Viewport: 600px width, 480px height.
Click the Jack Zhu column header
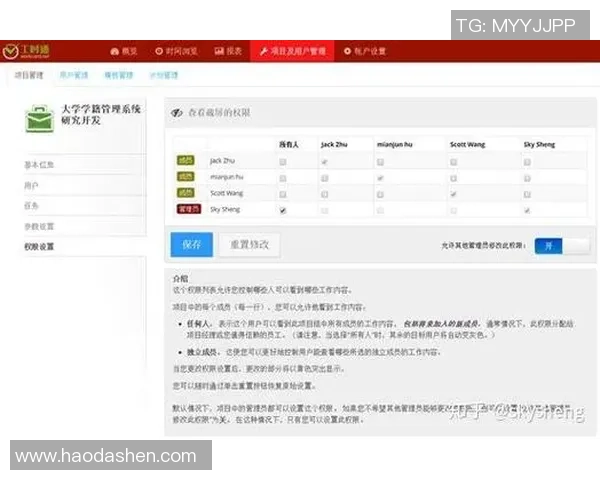coord(334,144)
